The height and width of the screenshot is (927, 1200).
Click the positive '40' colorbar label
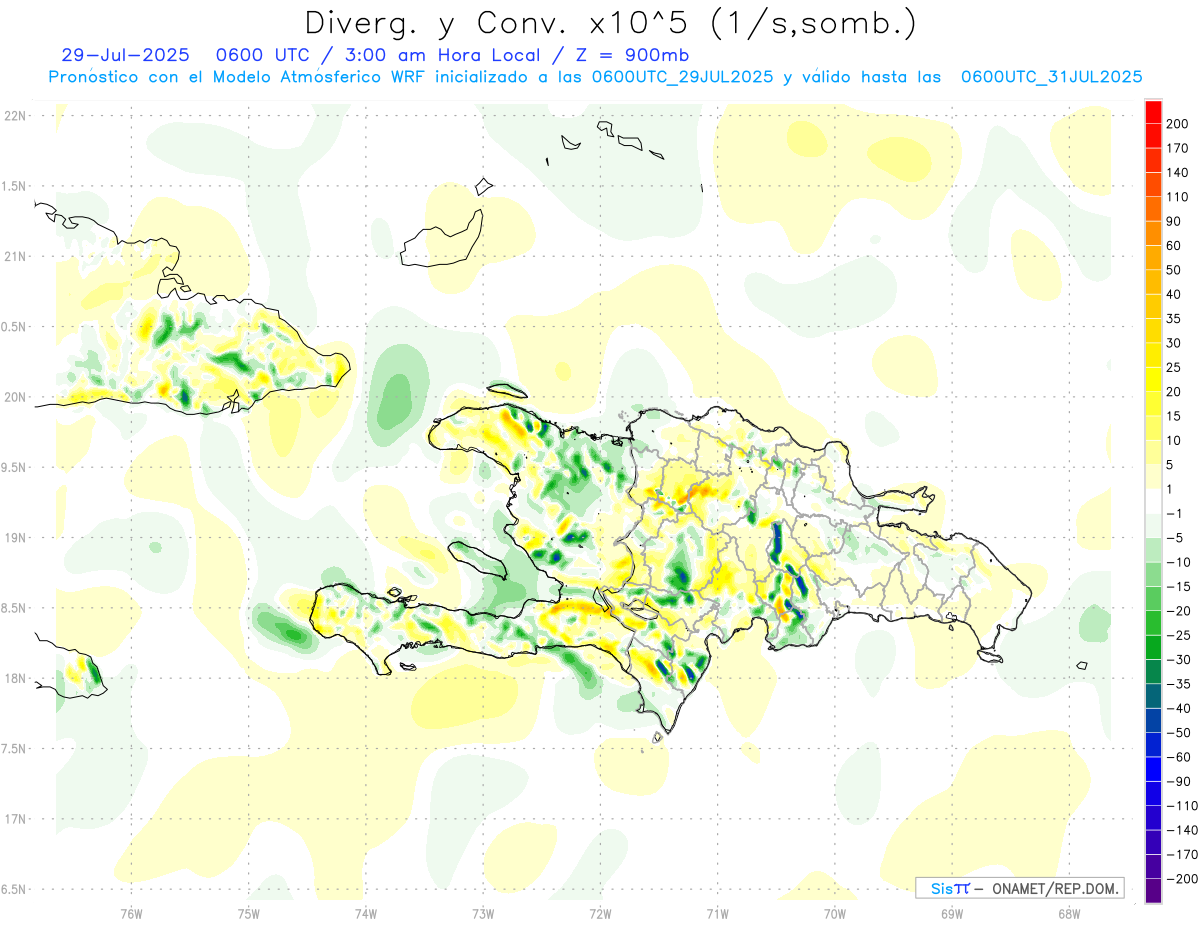point(1174,295)
